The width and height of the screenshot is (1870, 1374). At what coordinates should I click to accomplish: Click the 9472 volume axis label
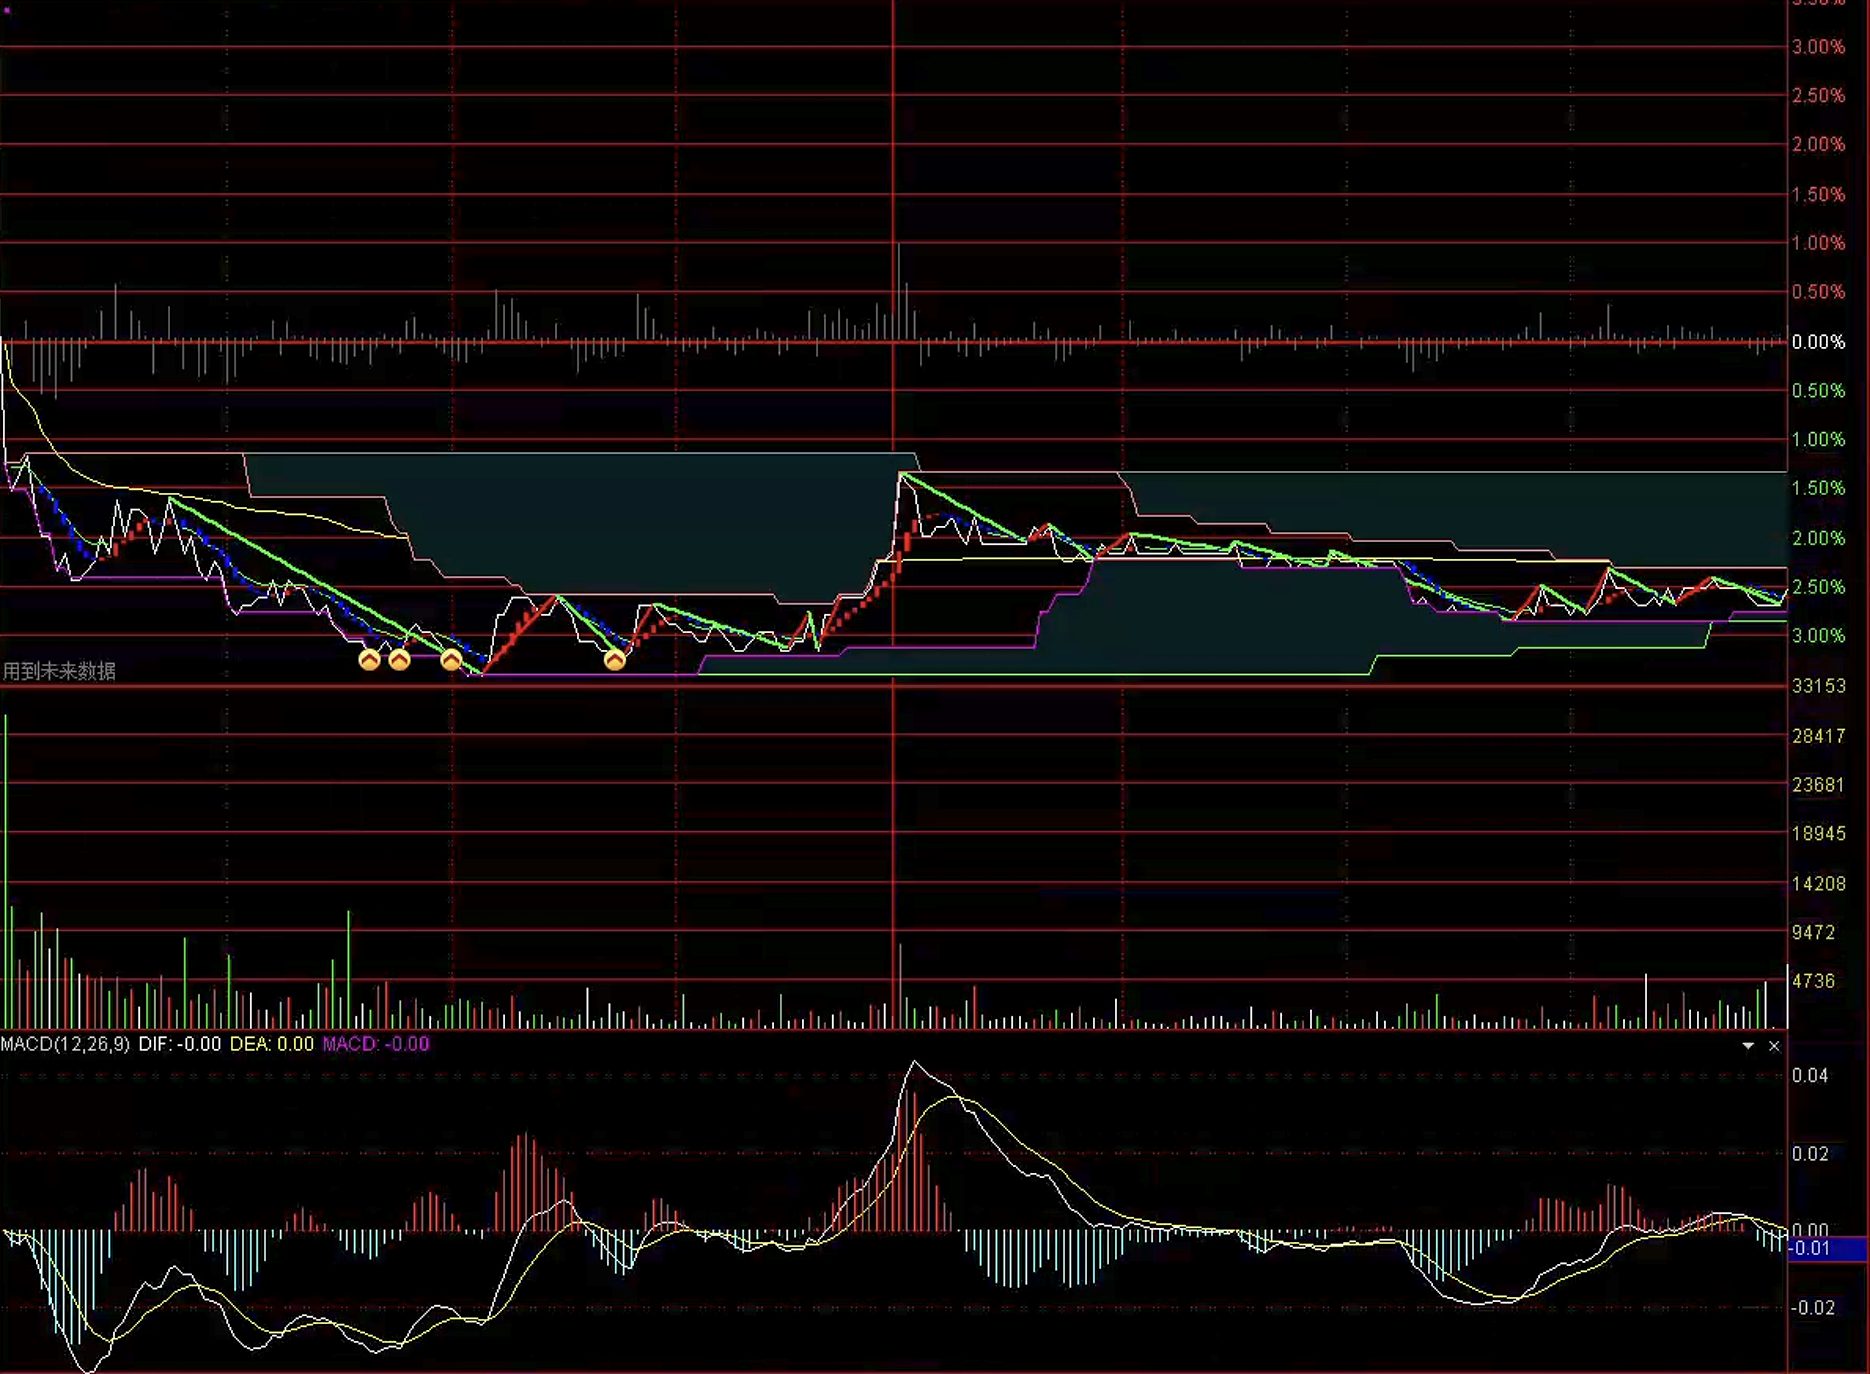[x=1813, y=933]
